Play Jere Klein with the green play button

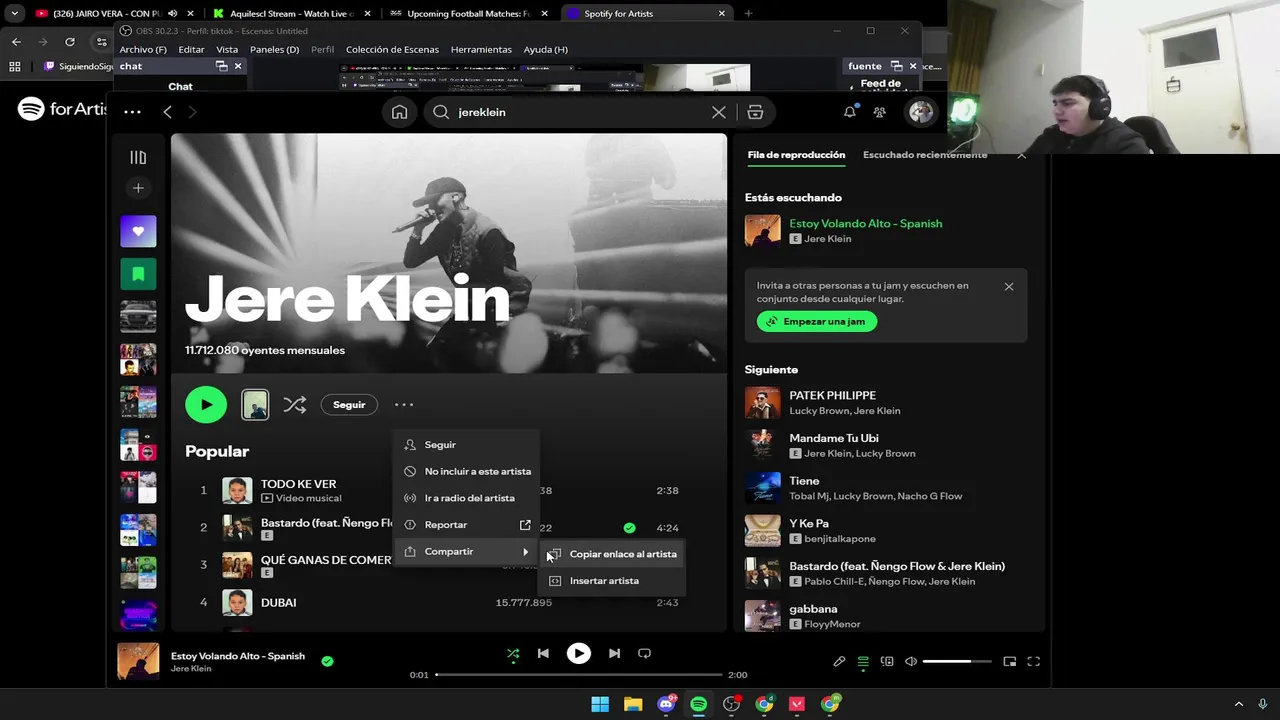[x=206, y=404]
